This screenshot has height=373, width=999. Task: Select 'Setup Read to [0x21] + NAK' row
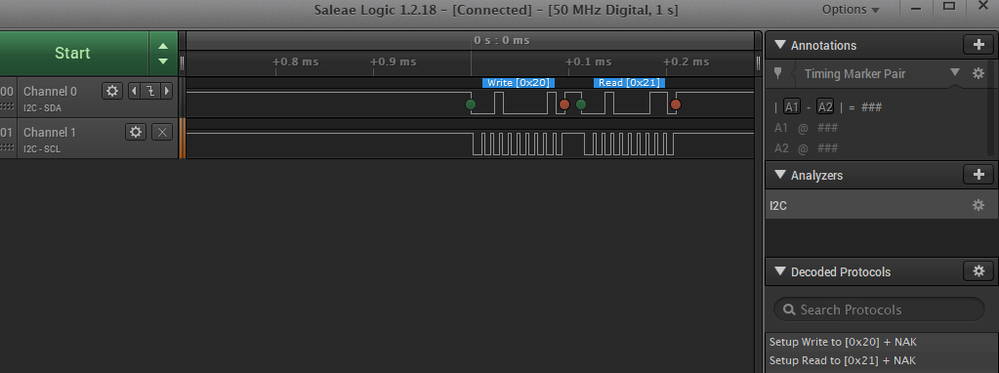point(882,360)
